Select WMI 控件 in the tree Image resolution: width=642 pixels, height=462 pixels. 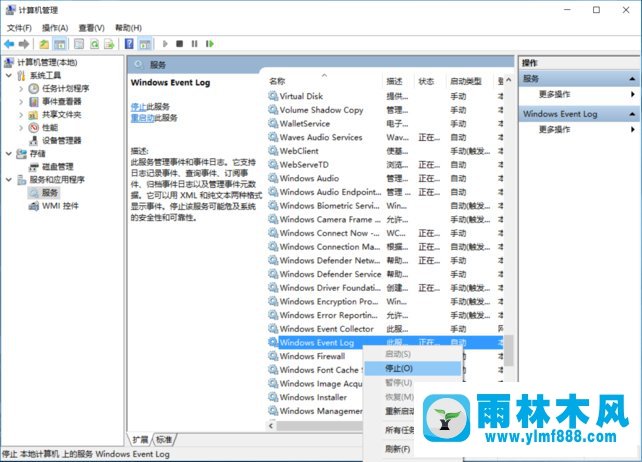[x=60, y=206]
